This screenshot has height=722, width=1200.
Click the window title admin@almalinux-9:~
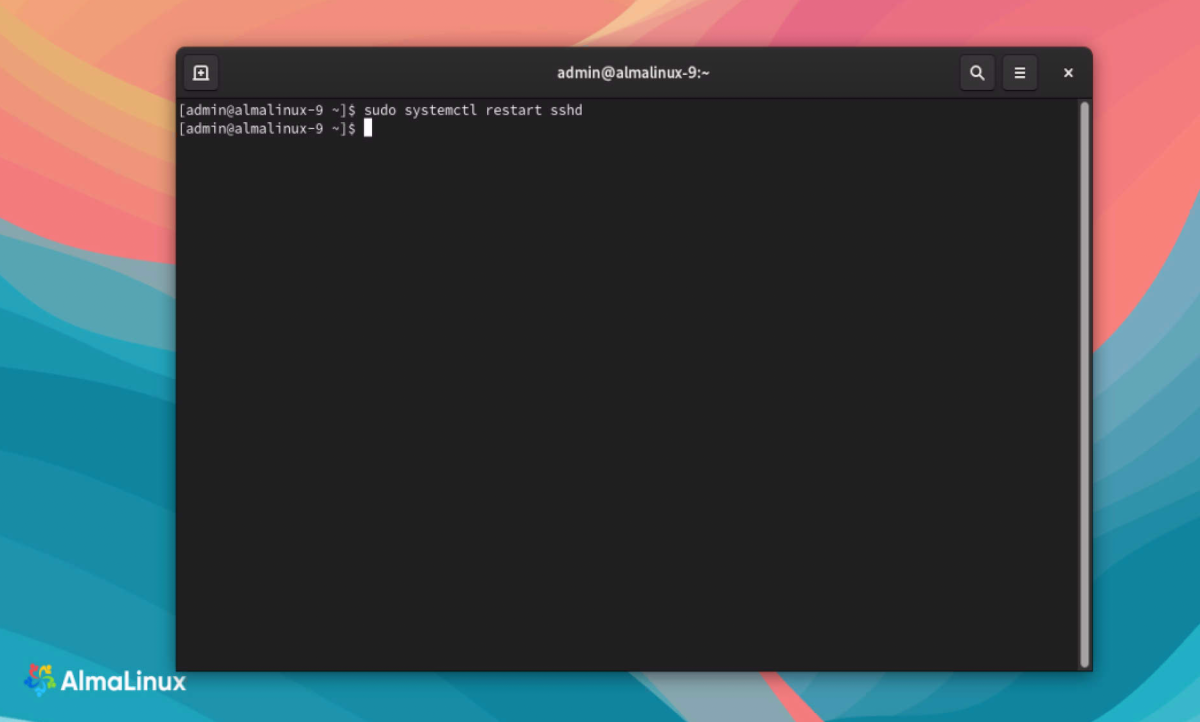(633, 73)
